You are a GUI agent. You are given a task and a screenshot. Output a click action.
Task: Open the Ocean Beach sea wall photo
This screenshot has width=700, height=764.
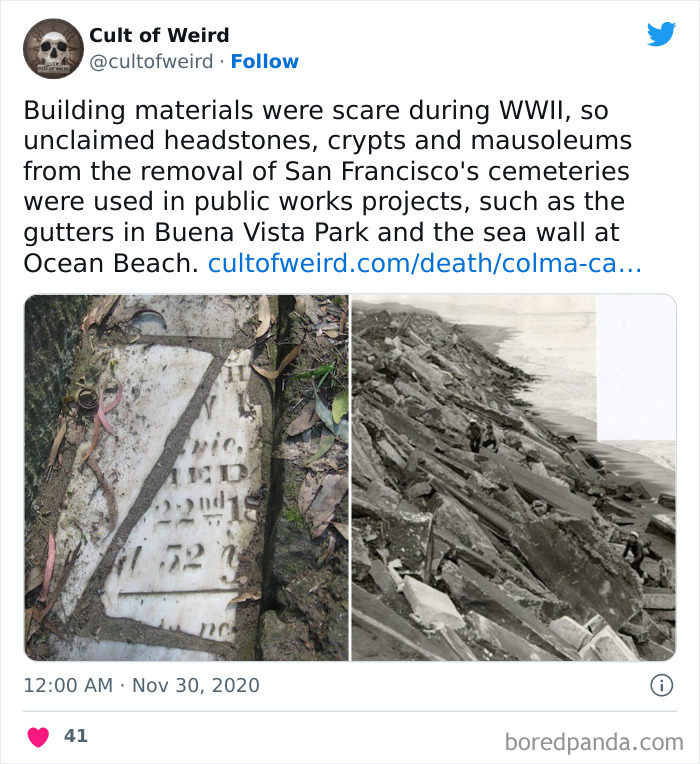pyautogui.click(x=514, y=478)
